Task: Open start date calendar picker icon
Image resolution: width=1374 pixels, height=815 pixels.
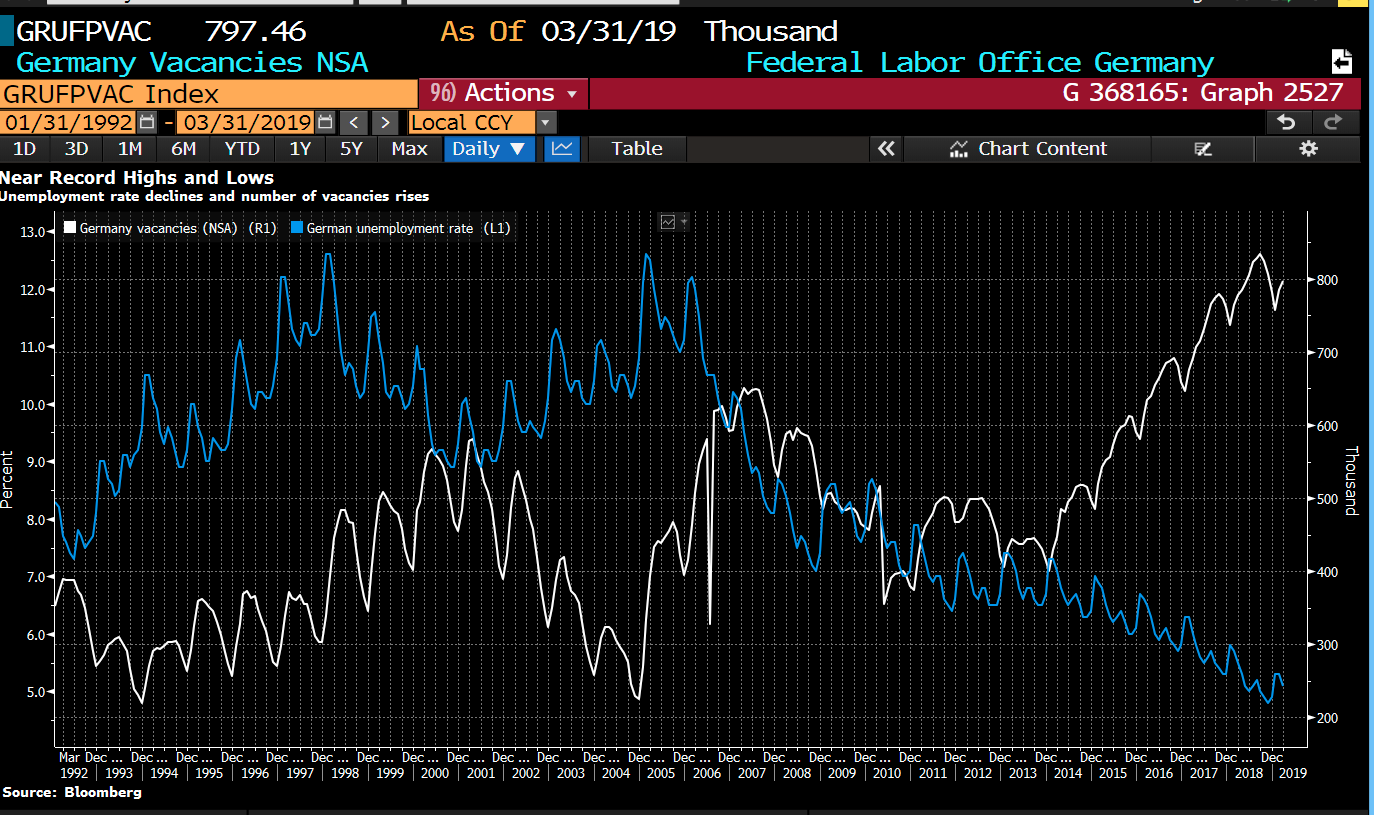Action: (x=147, y=123)
